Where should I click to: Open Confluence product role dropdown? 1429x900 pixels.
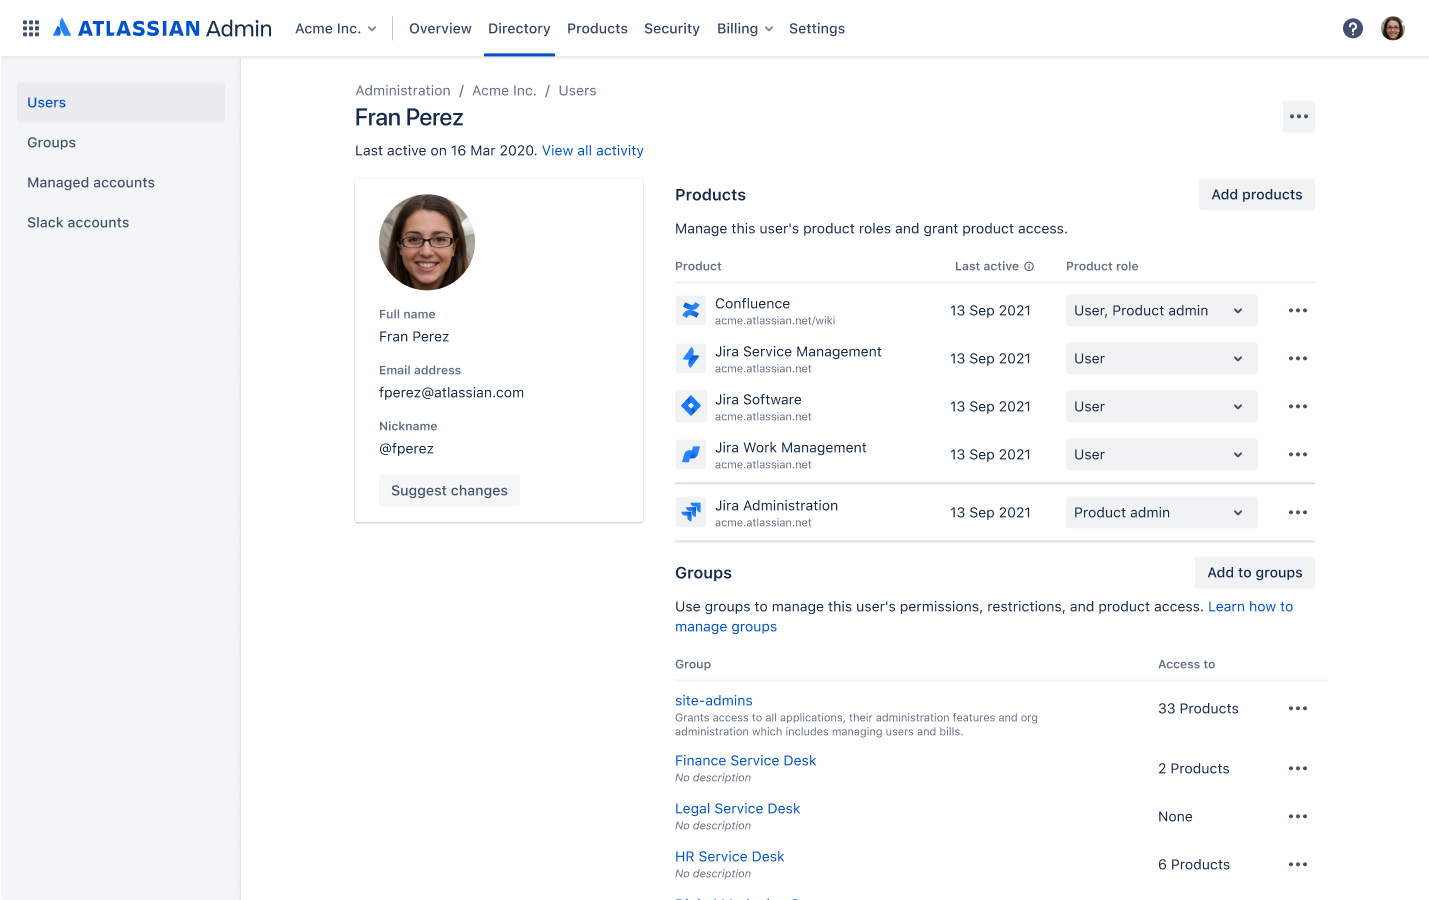pos(1162,310)
